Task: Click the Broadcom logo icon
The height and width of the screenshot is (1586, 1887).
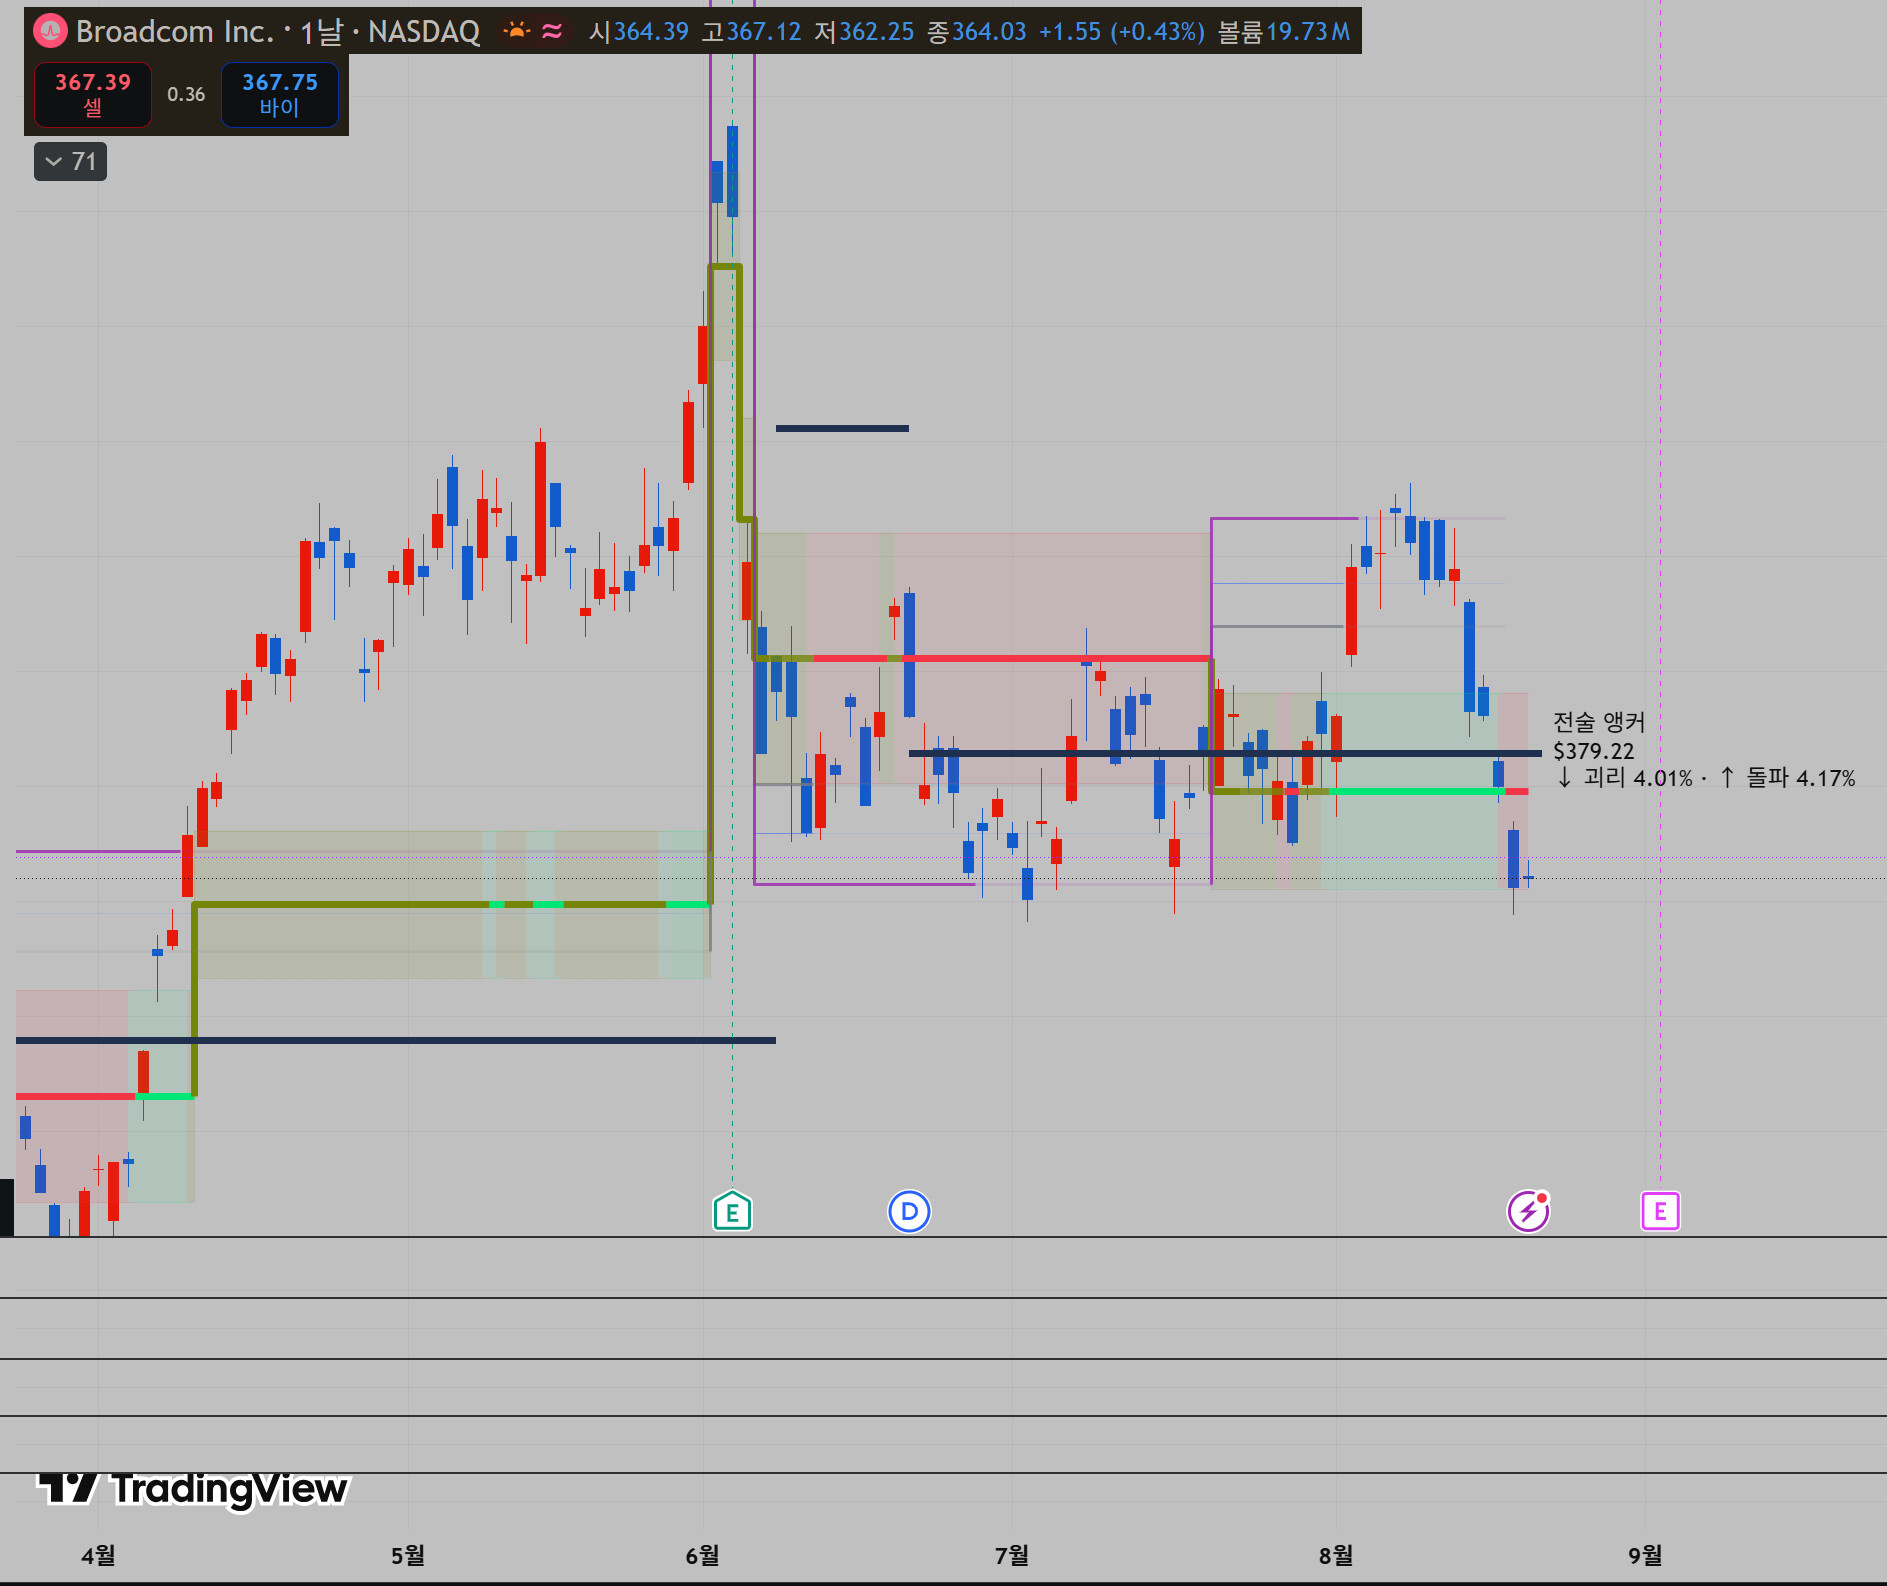Action: 50,32
